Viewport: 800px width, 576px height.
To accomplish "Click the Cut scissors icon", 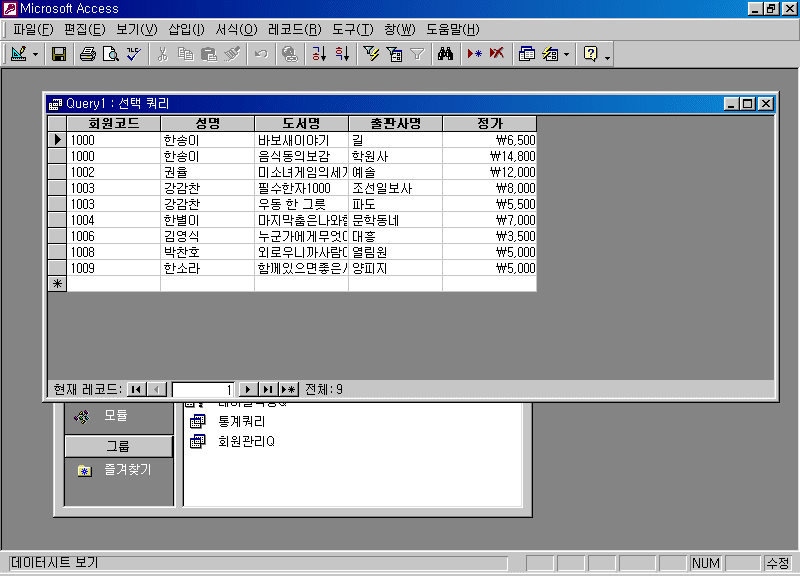I will tap(163, 54).
